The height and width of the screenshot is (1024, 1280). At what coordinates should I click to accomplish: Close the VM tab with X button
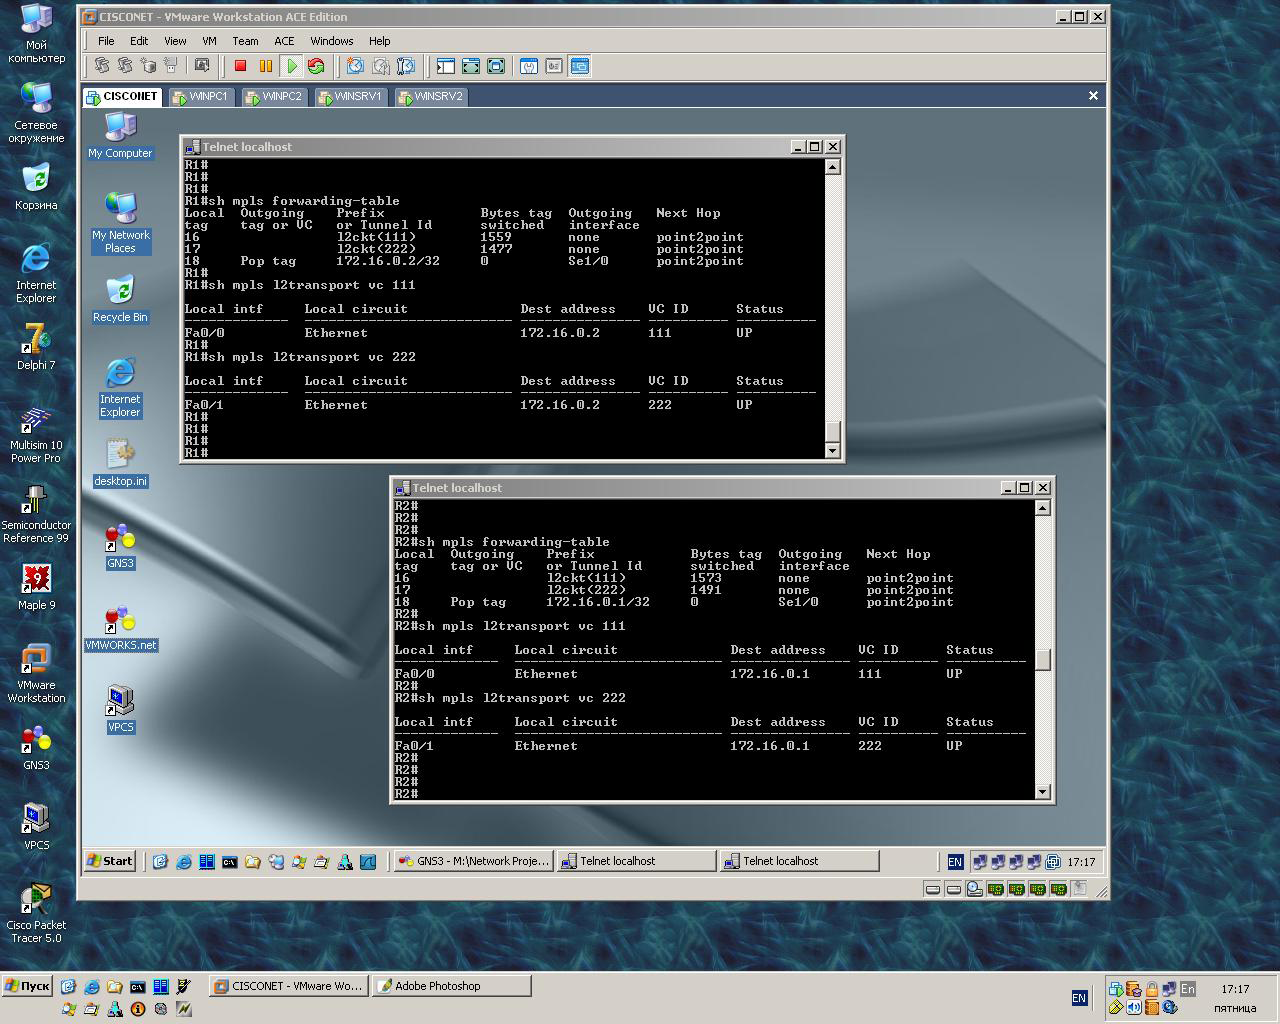pyautogui.click(x=1093, y=96)
